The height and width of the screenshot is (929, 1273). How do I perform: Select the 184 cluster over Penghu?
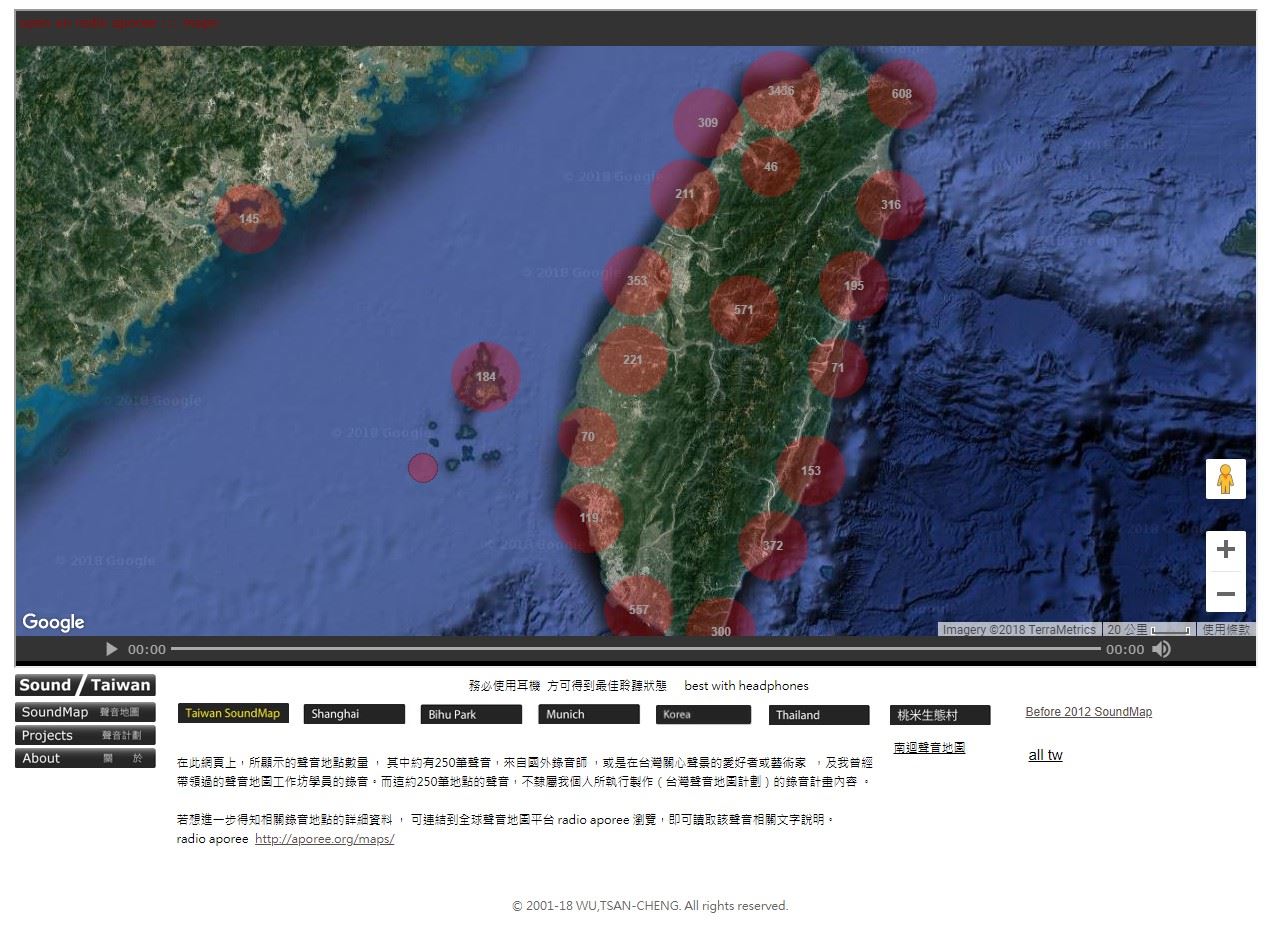point(485,377)
